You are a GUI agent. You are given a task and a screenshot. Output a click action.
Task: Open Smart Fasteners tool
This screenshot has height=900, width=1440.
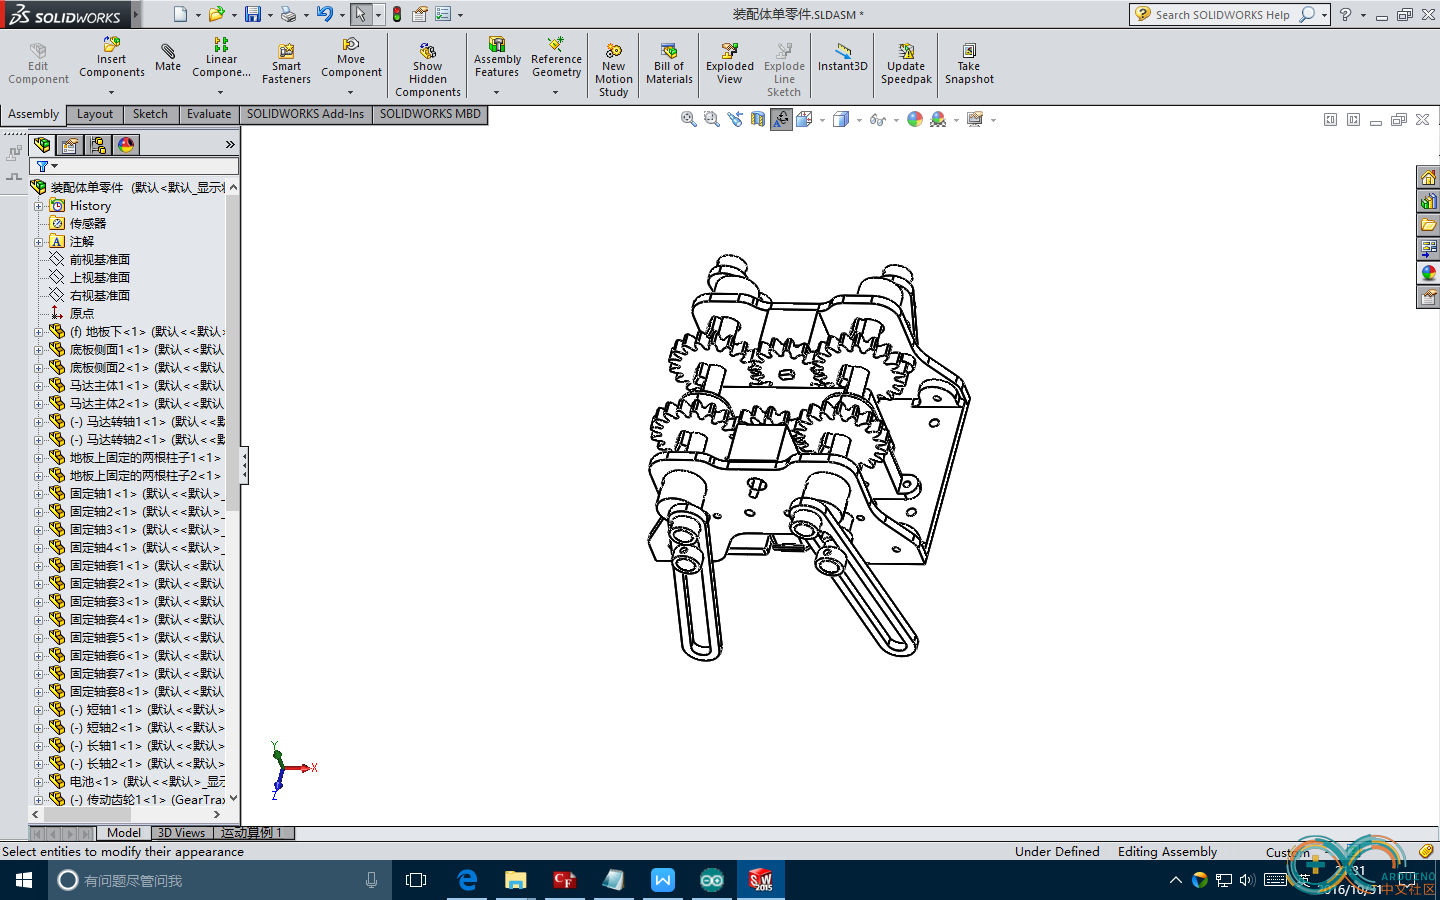[x=286, y=64]
